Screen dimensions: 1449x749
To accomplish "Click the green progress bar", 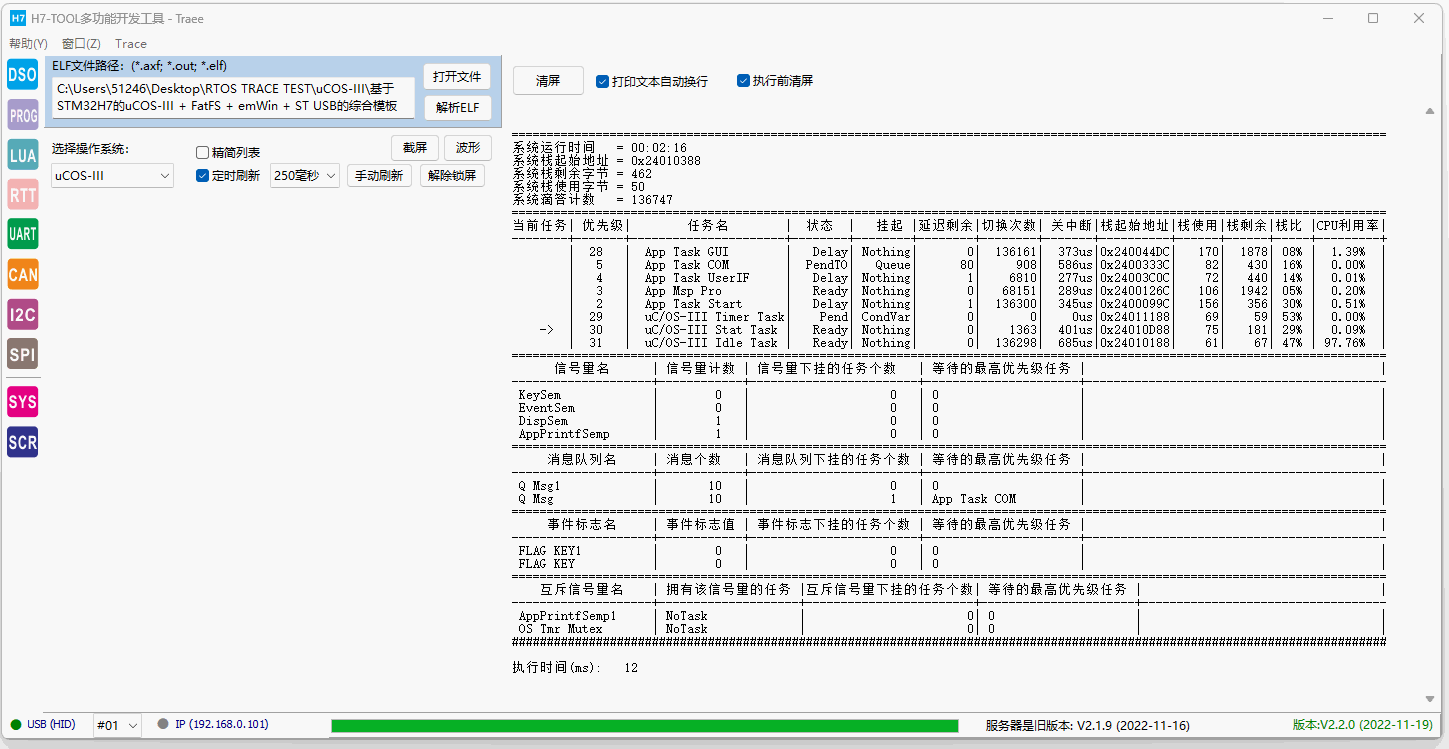I will [644, 725].
